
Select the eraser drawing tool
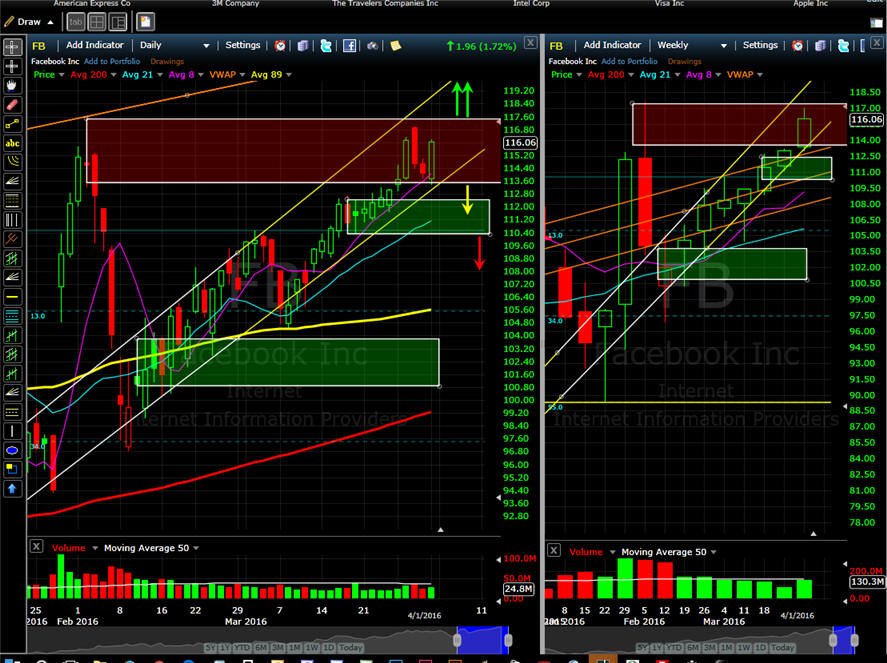pos(12,105)
